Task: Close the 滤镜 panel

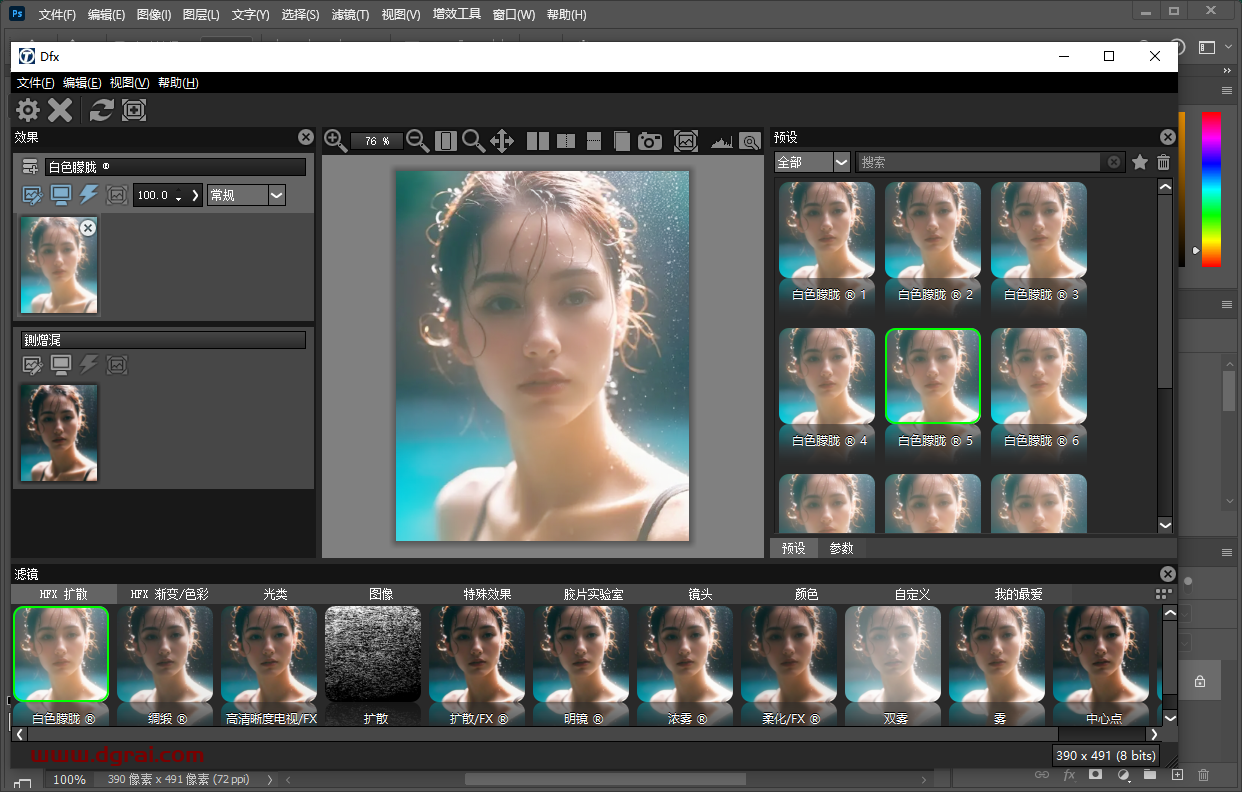Action: (1168, 574)
